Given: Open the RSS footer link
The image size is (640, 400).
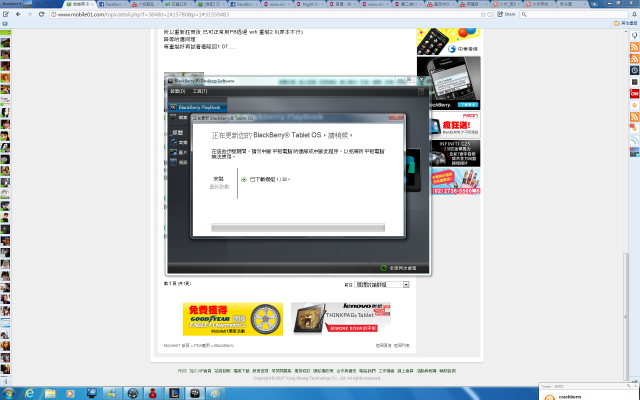Looking at the screenshot, I should (x=182, y=371).
